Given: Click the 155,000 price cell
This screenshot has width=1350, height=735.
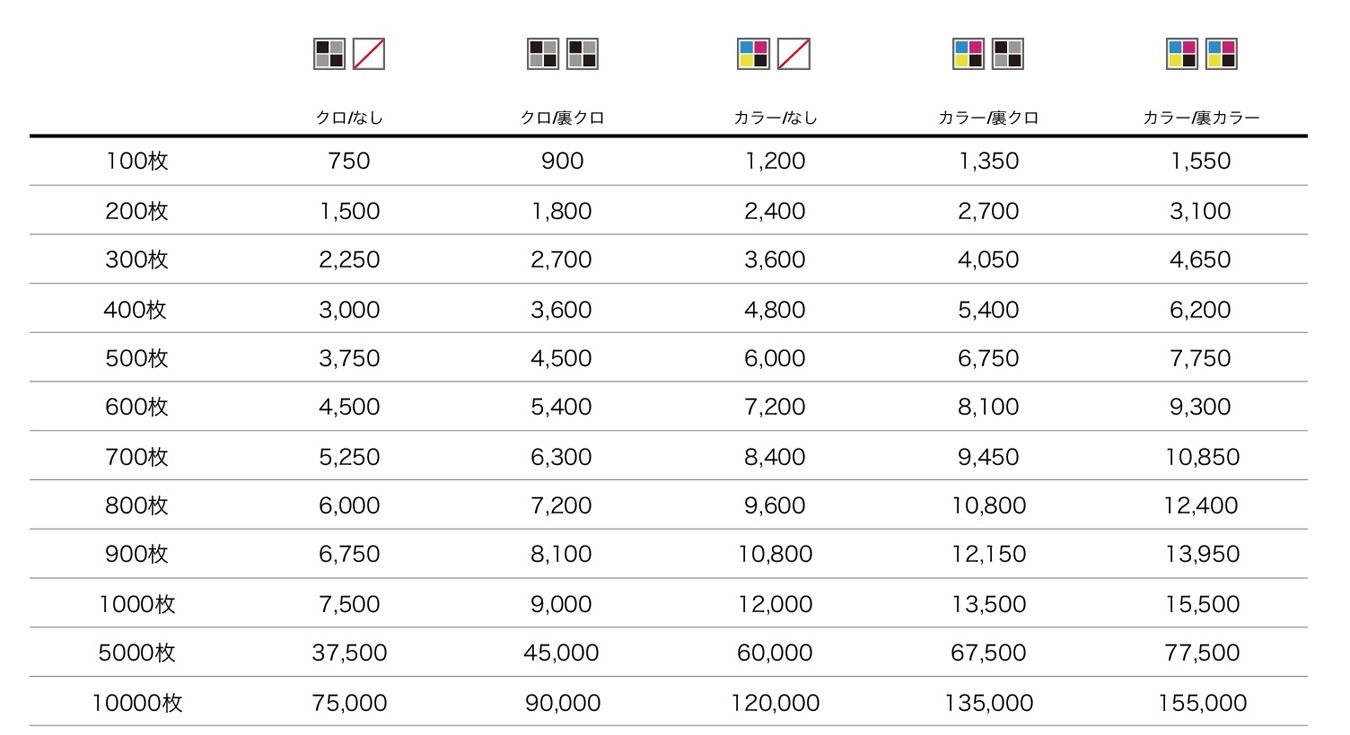Looking at the screenshot, I should (x=1202, y=703).
